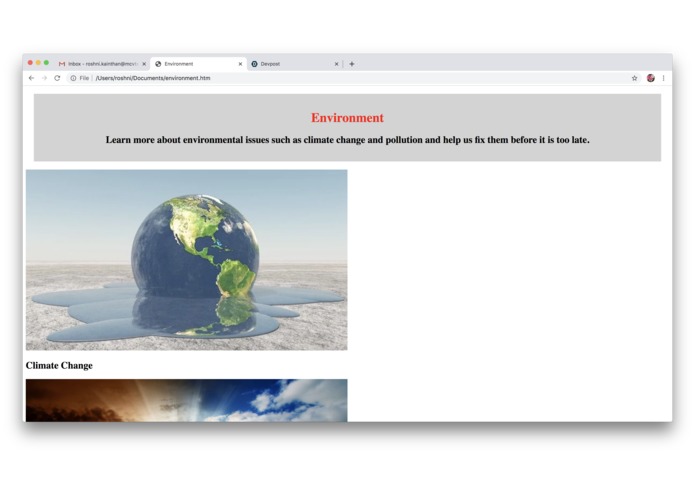The height and width of the screenshot is (494, 695).
Task: Close the Inbox Gmail tab
Action: [144, 64]
